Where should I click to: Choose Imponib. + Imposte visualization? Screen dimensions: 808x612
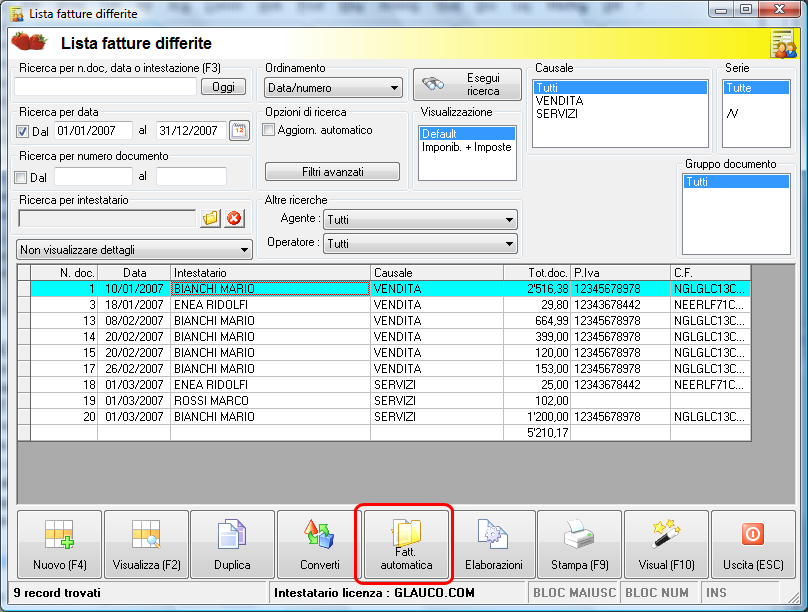click(466, 147)
